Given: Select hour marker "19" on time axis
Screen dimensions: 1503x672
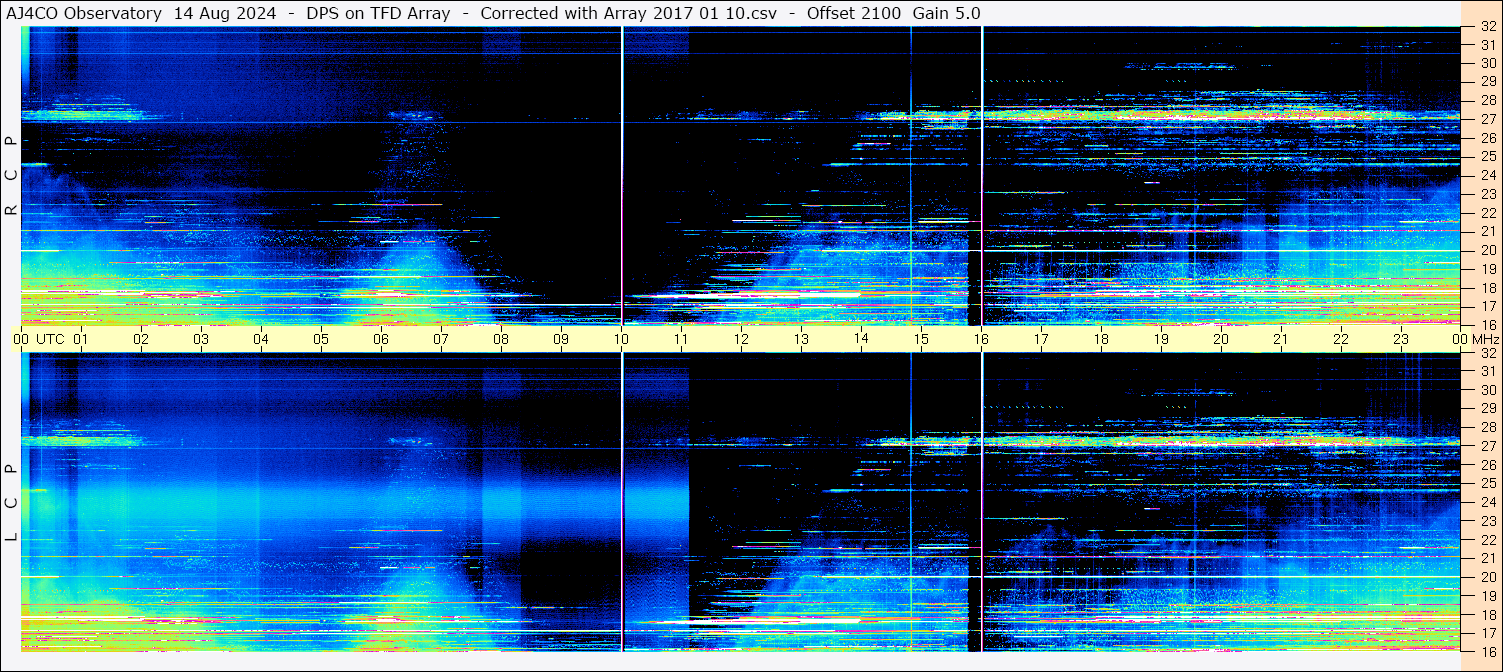Looking at the screenshot, I should [1161, 339].
